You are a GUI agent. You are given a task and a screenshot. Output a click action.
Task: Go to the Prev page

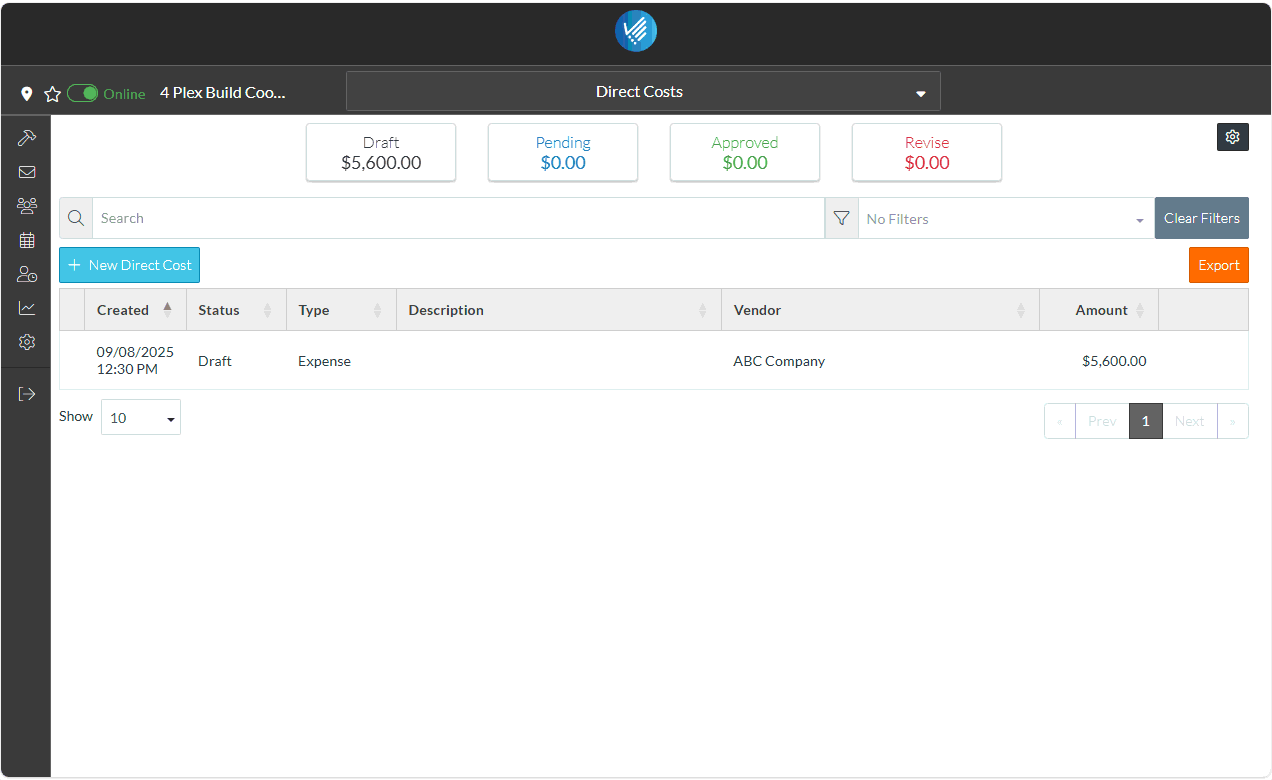1102,421
